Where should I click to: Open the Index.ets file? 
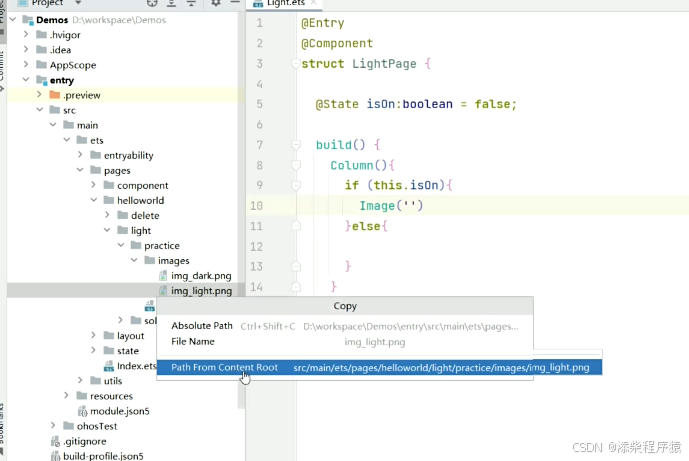137,366
